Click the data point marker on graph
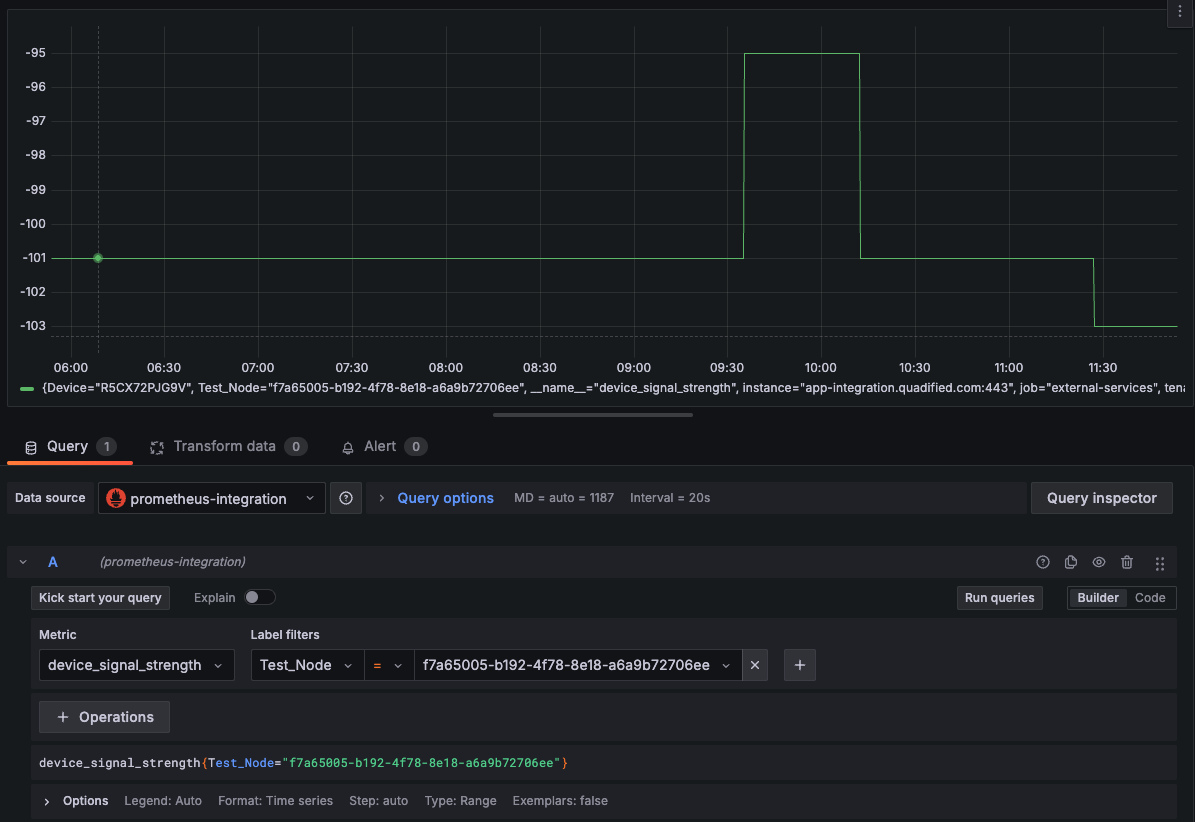 point(98,258)
